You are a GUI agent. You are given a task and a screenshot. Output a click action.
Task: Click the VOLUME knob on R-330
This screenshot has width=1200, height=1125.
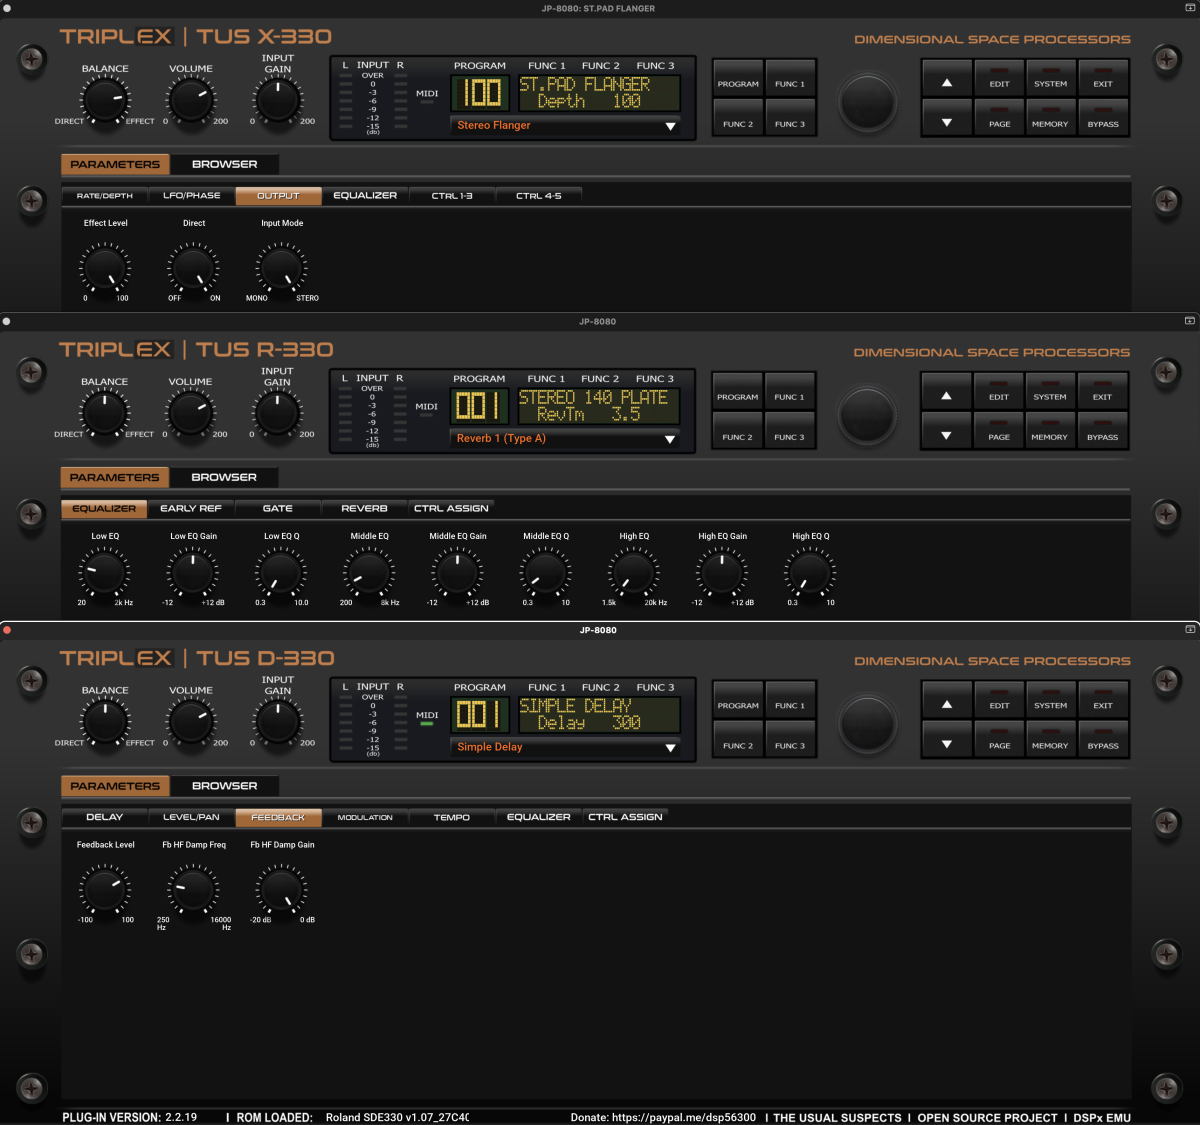tap(190, 413)
